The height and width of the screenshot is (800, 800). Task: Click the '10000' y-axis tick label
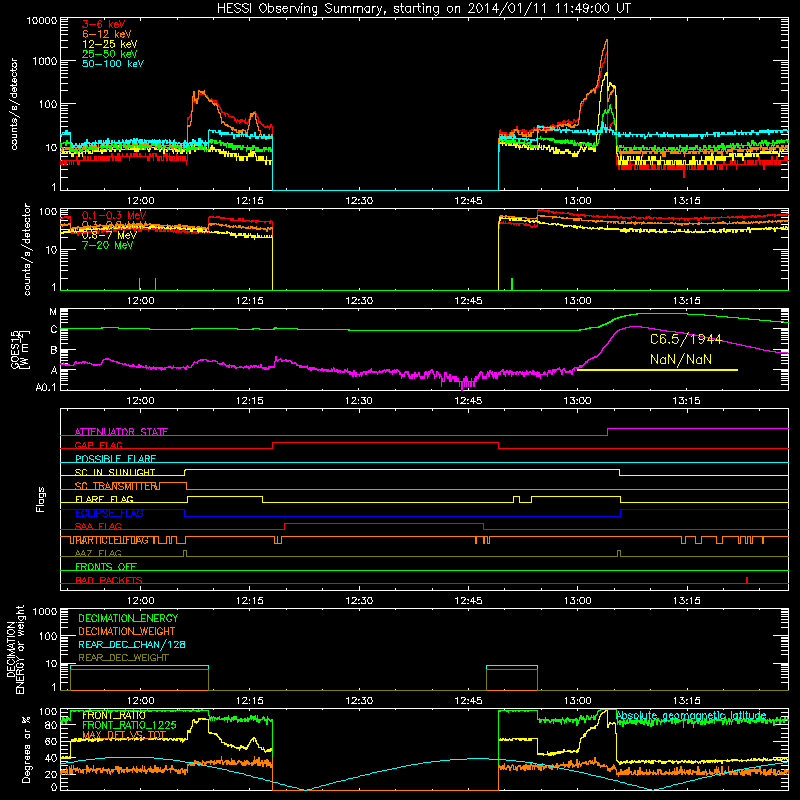[42, 21]
